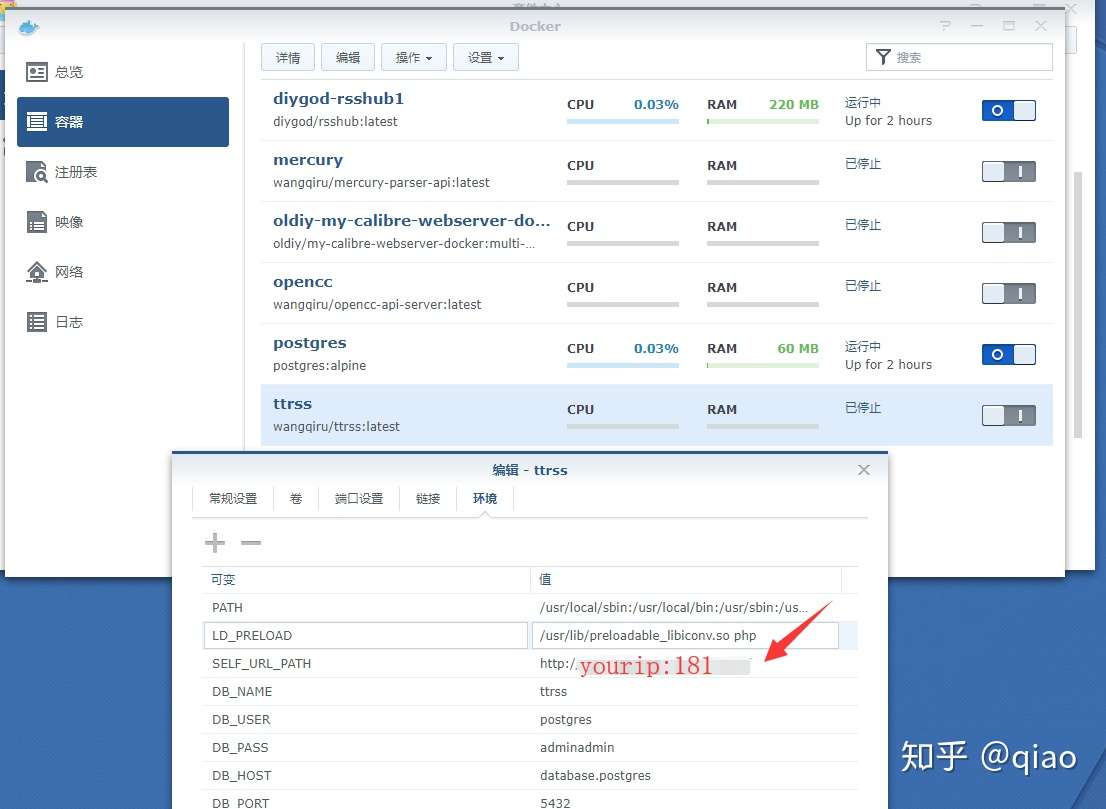Select the 环境 environment tab
Screen dimensions: 1106x809
[x=485, y=499]
